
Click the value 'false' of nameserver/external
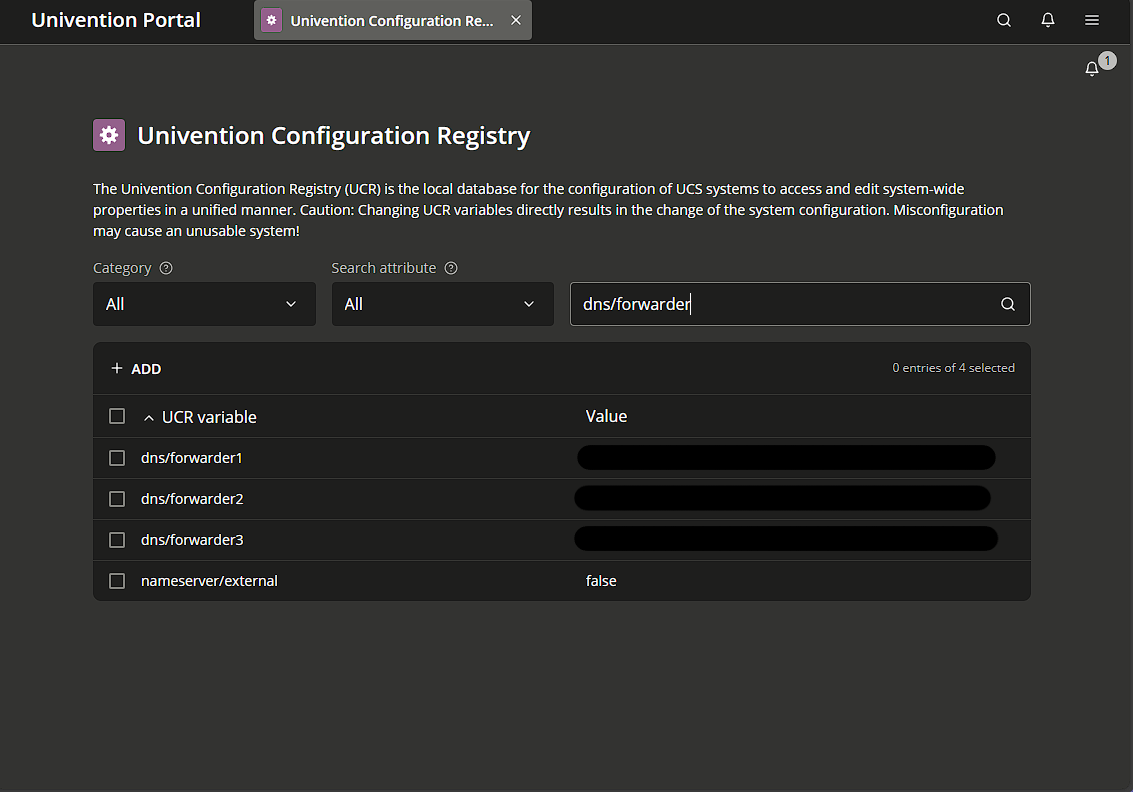coord(601,581)
